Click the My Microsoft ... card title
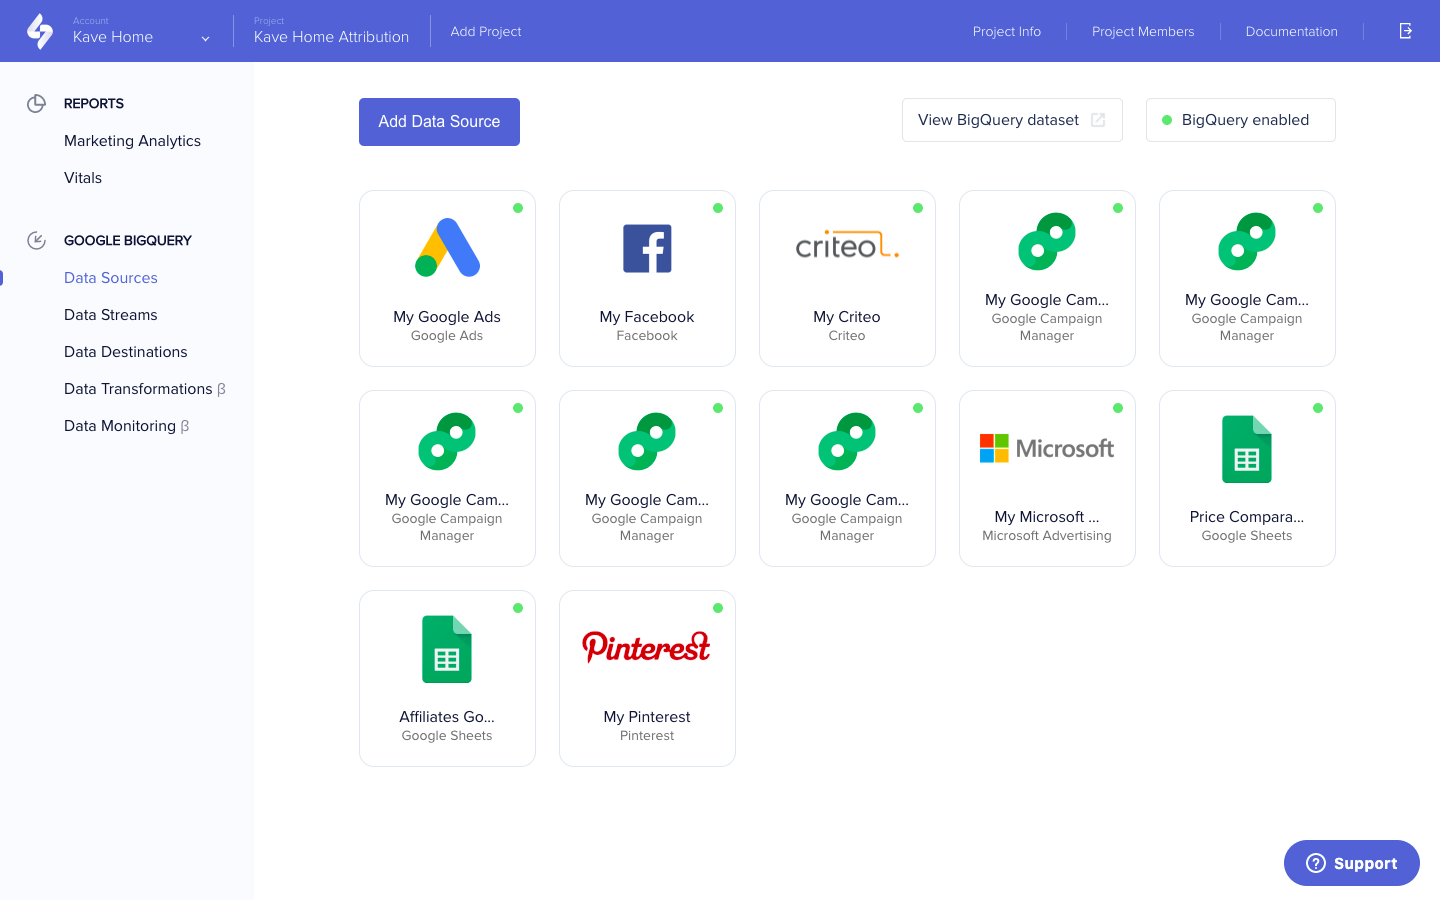Viewport: 1440px width, 900px height. [x=1047, y=517]
